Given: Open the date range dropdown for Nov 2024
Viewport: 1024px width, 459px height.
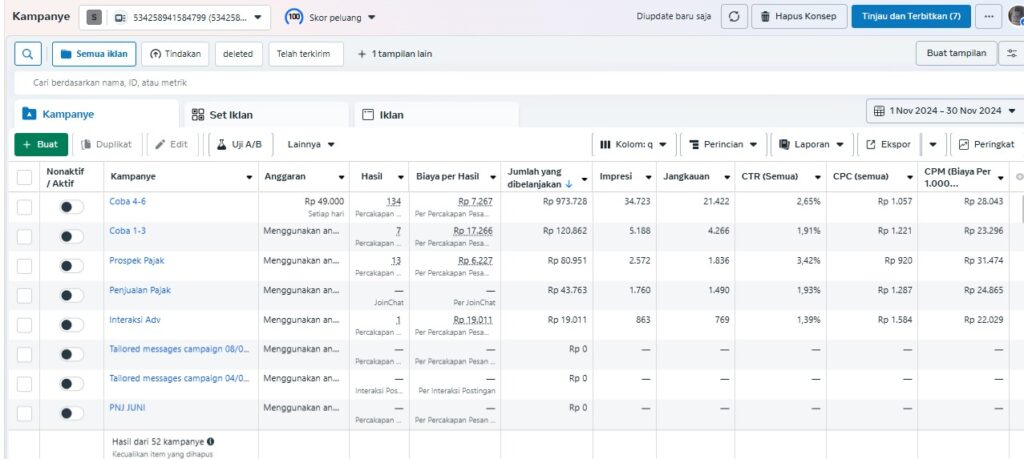Looking at the screenshot, I should click(x=944, y=110).
